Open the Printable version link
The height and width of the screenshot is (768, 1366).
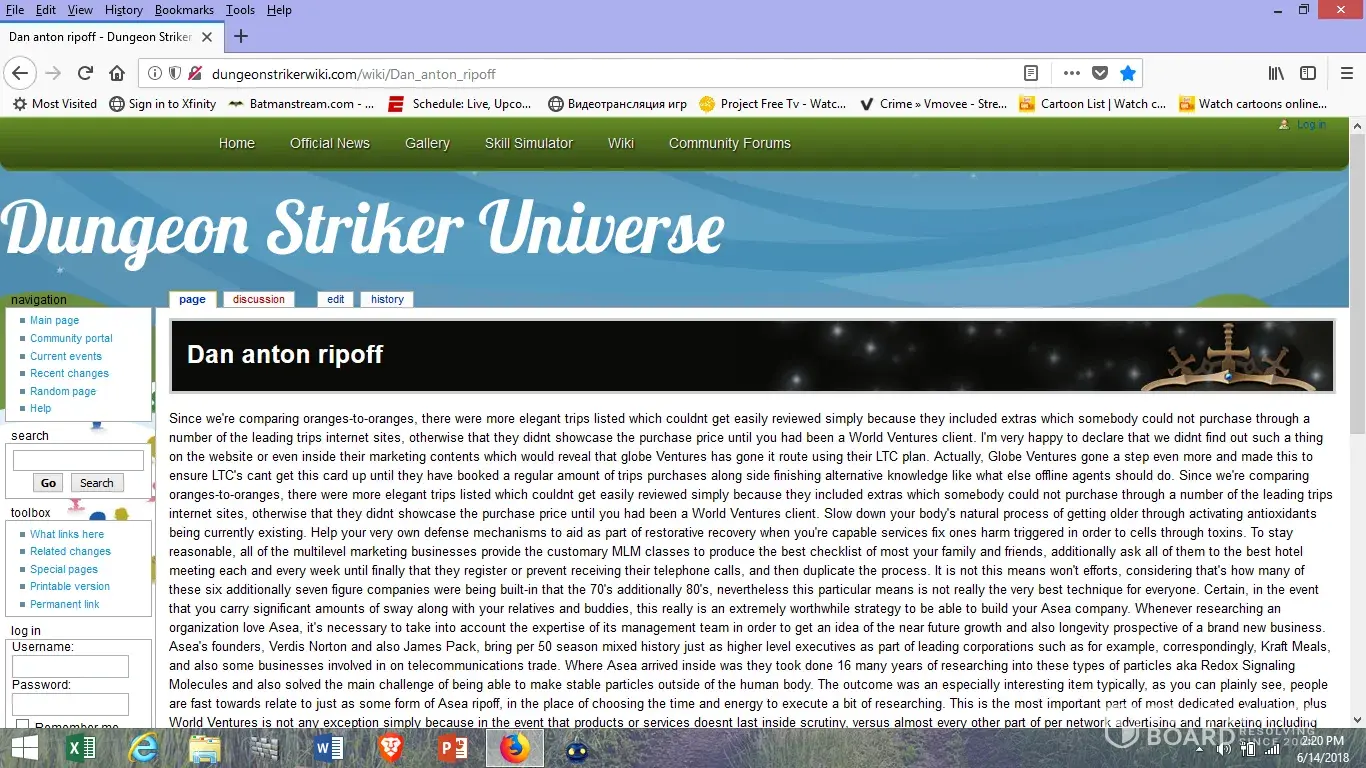(x=70, y=587)
